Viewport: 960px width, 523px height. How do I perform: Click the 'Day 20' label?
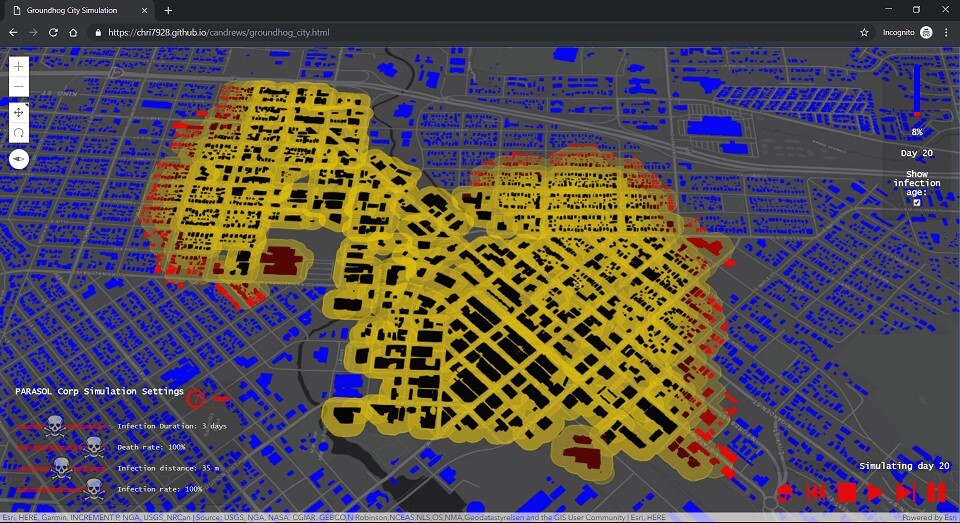tap(917, 153)
